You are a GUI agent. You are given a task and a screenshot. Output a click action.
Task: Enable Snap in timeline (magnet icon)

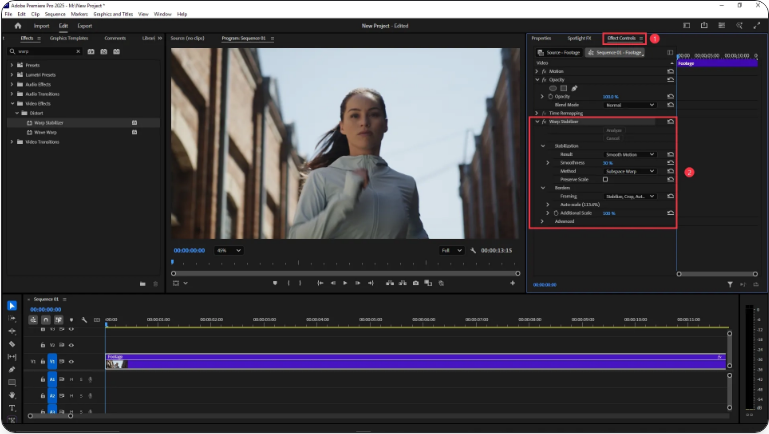45,320
